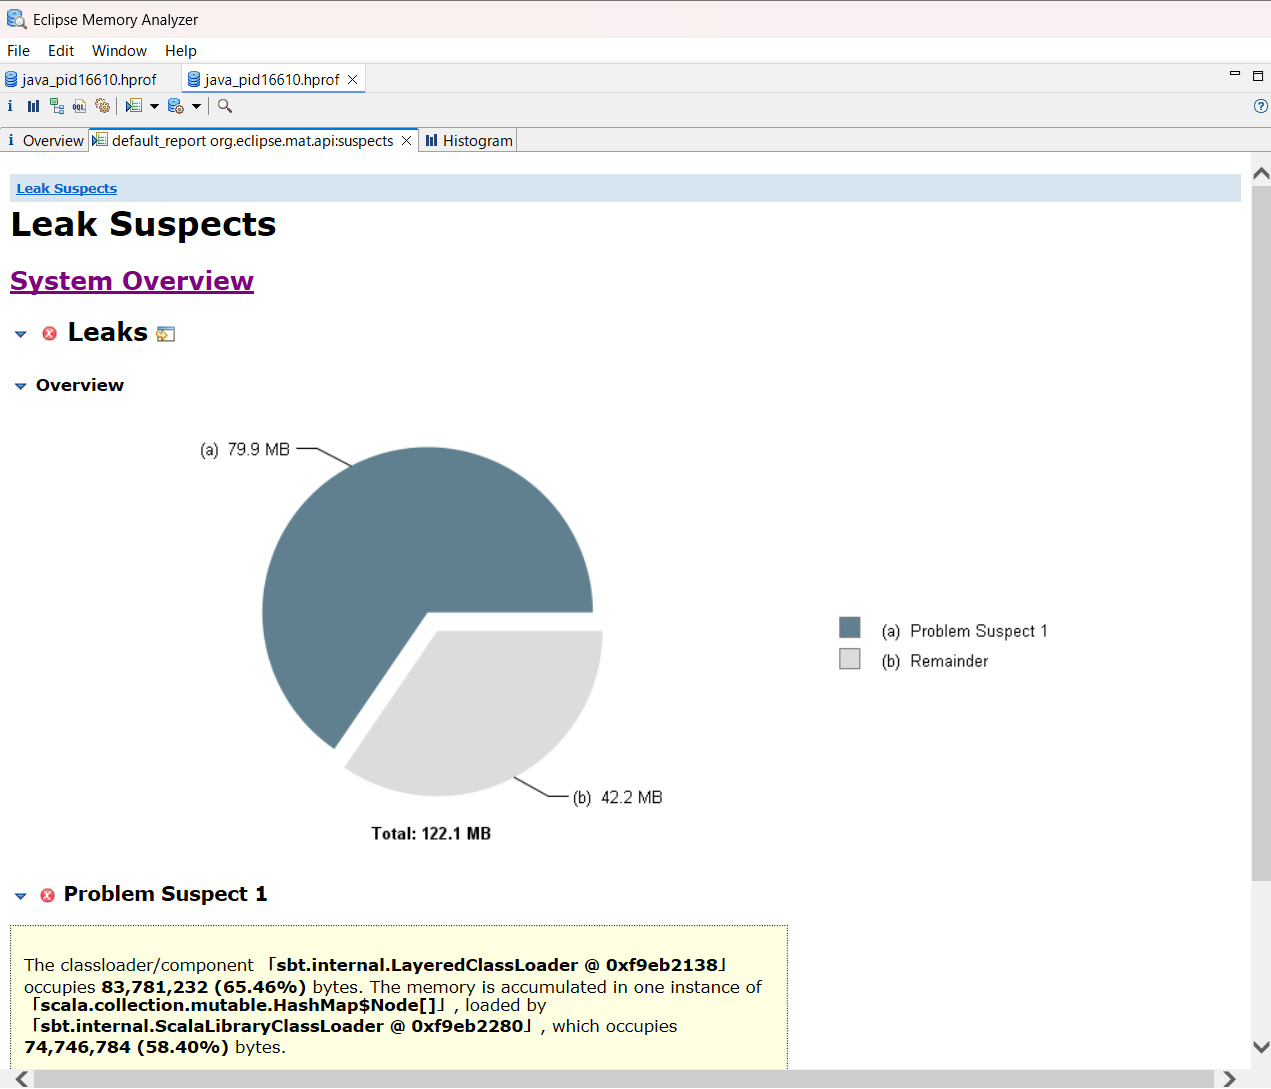This screenshot has height=1089, width=1271.
Task: Click the Problem Suspect 1 legend color swatch
Action: (850, 627)
